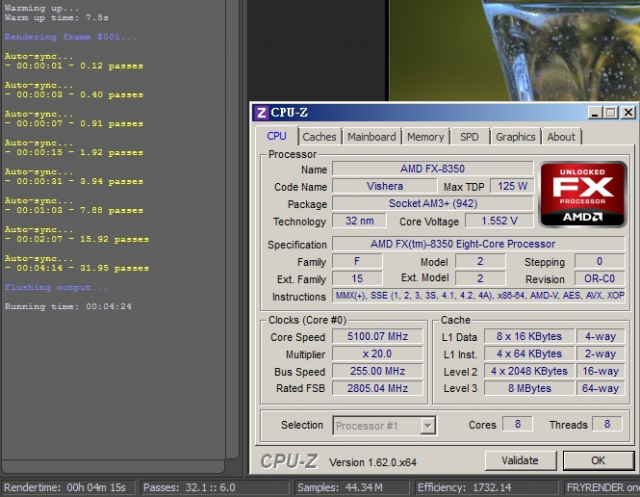
Task: Click the FRYRENDER status bar entry
Action: tap(602, 487)
